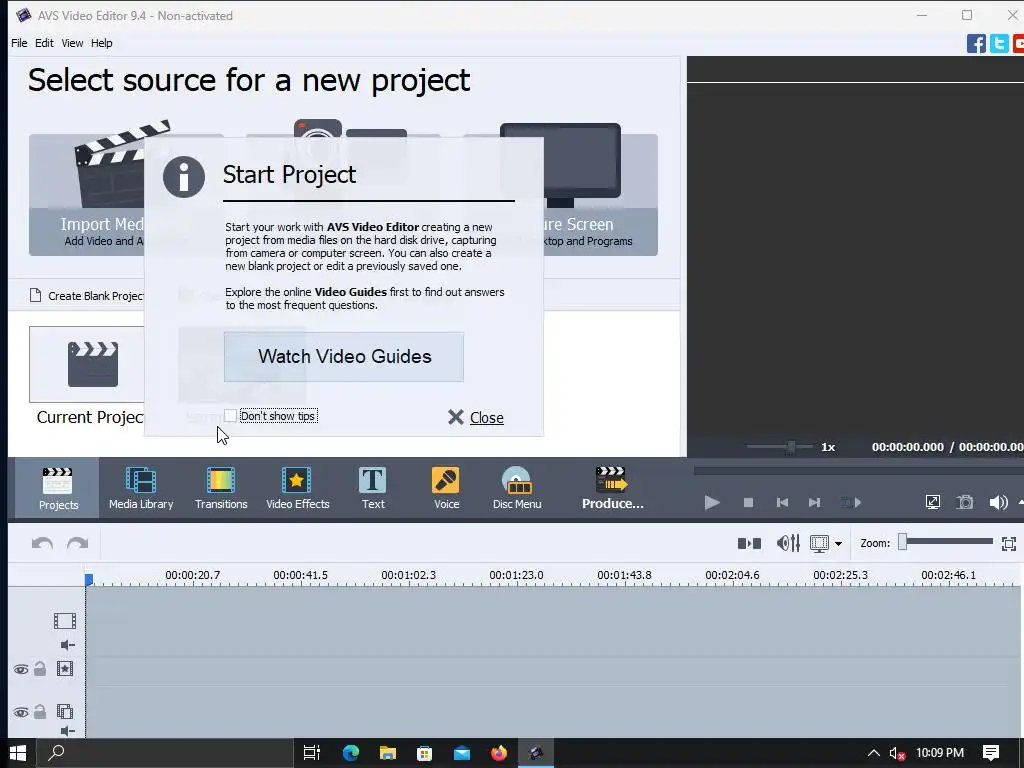
Task: Close the Start Project dialog
Action: point(475,417)
